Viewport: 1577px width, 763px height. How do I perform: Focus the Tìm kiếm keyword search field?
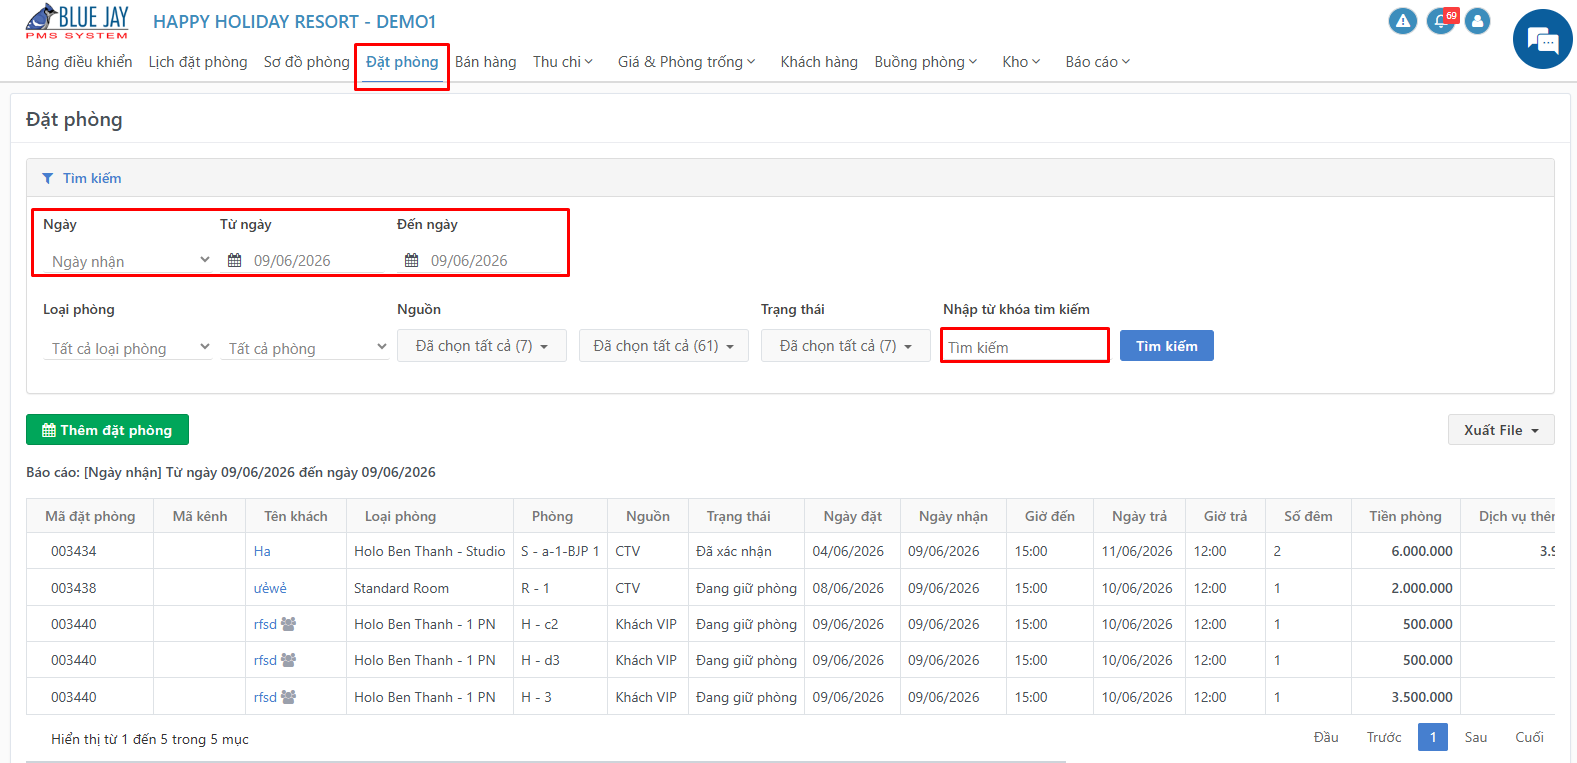pyautogui.click(x=1025, y=347)
